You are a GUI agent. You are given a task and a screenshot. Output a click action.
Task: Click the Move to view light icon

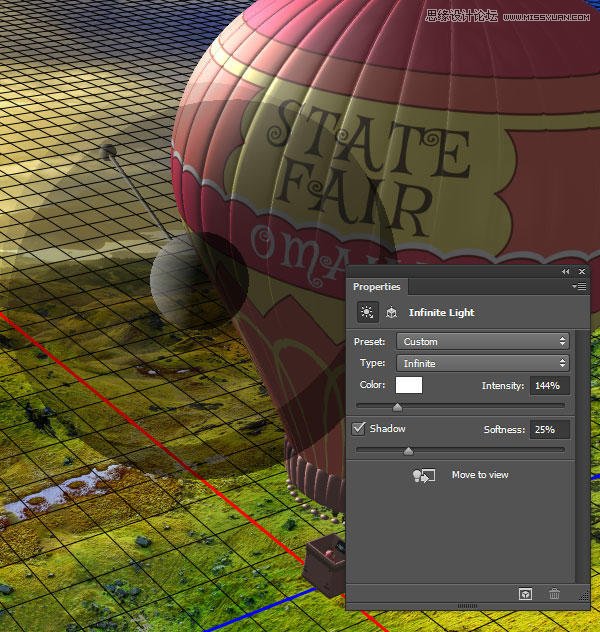[x=424, y=476]
